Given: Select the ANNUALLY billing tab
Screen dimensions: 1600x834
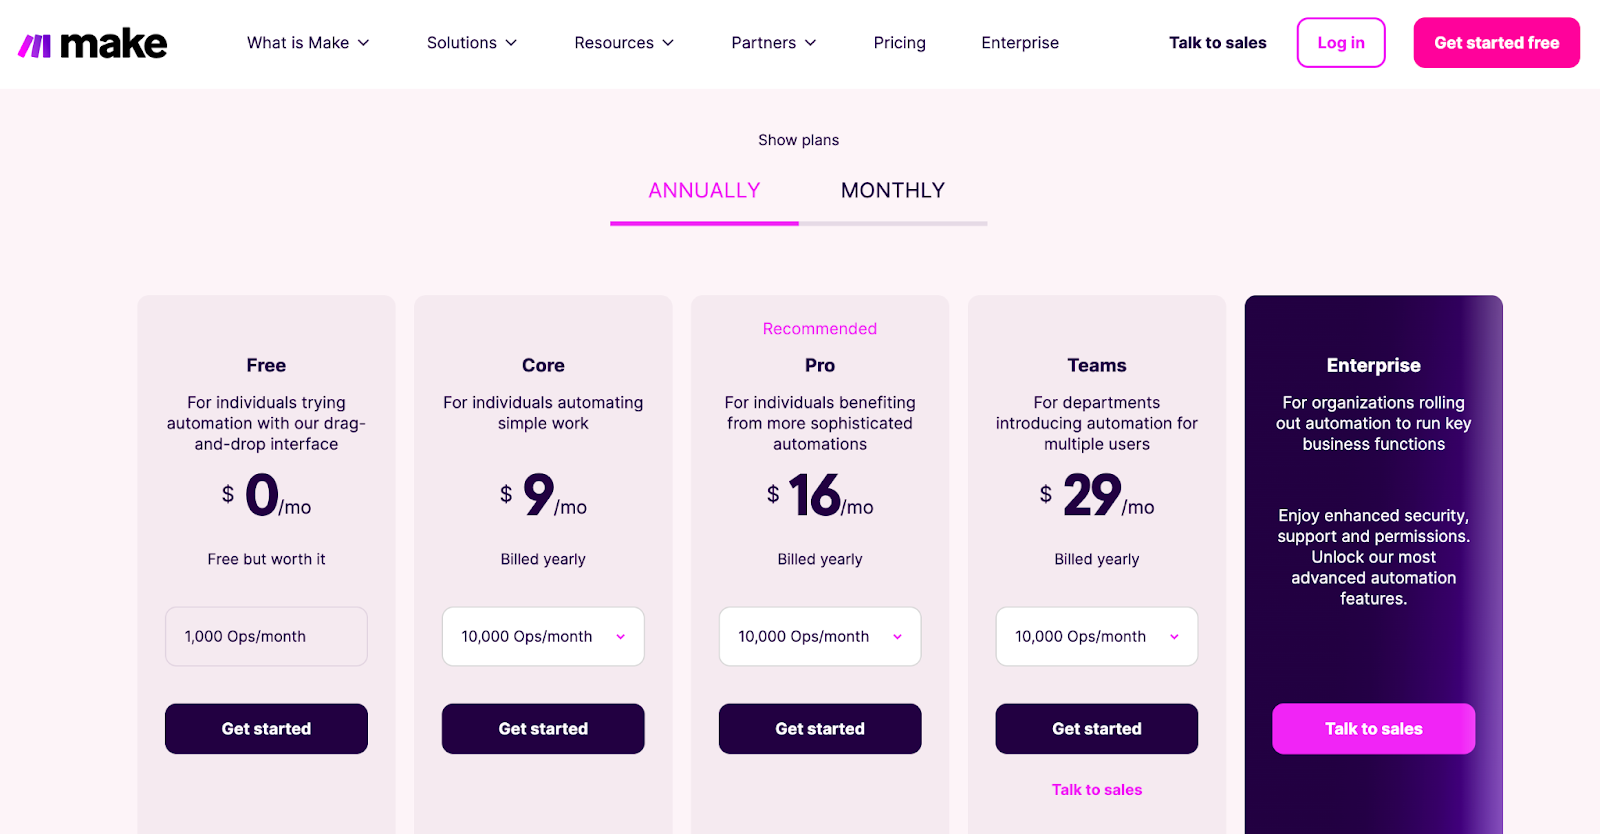Looking at the screenshot, I should point(704,190).
